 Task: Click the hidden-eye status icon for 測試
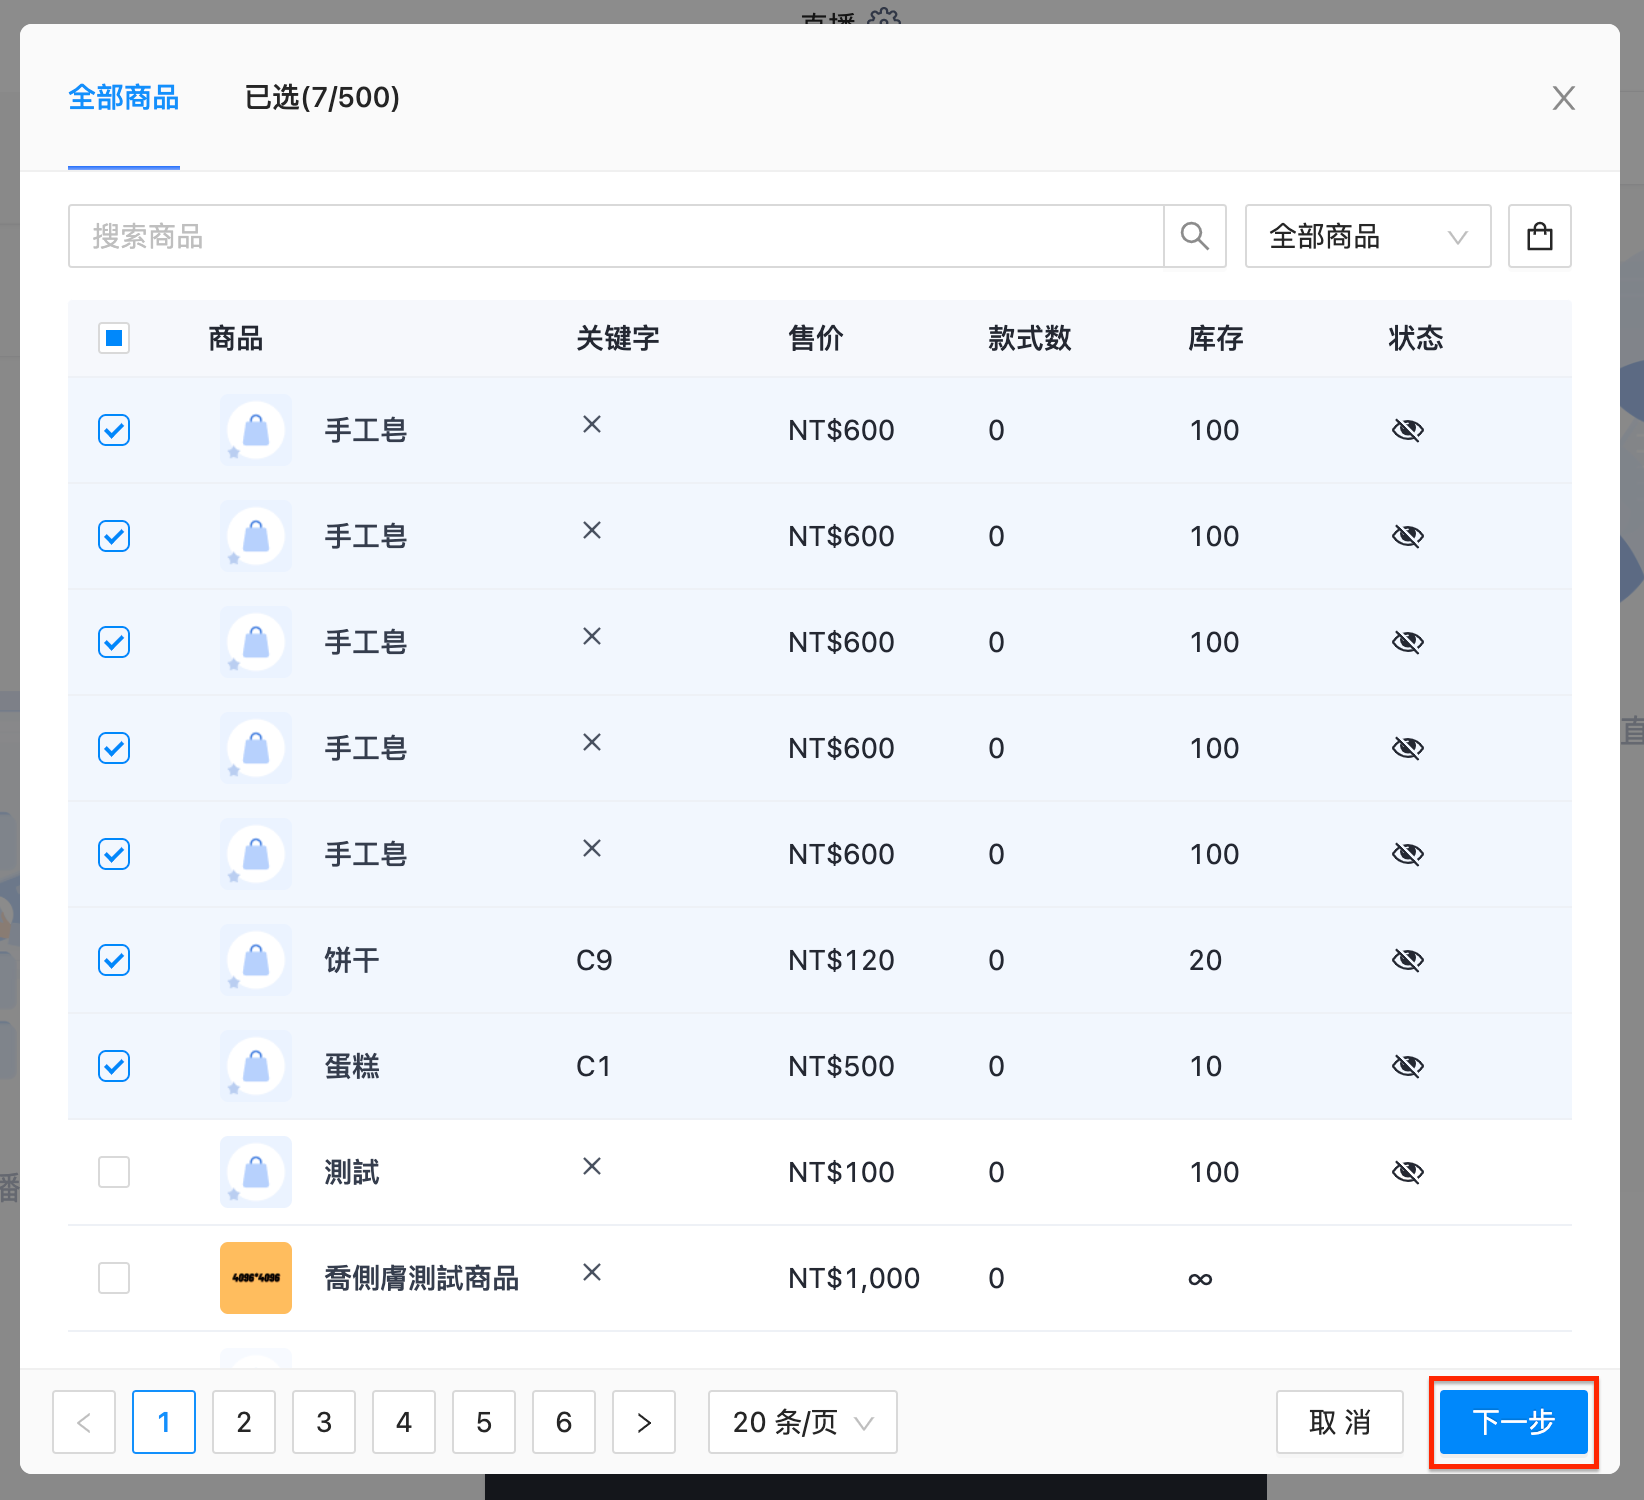[x=1408, y=1172]
